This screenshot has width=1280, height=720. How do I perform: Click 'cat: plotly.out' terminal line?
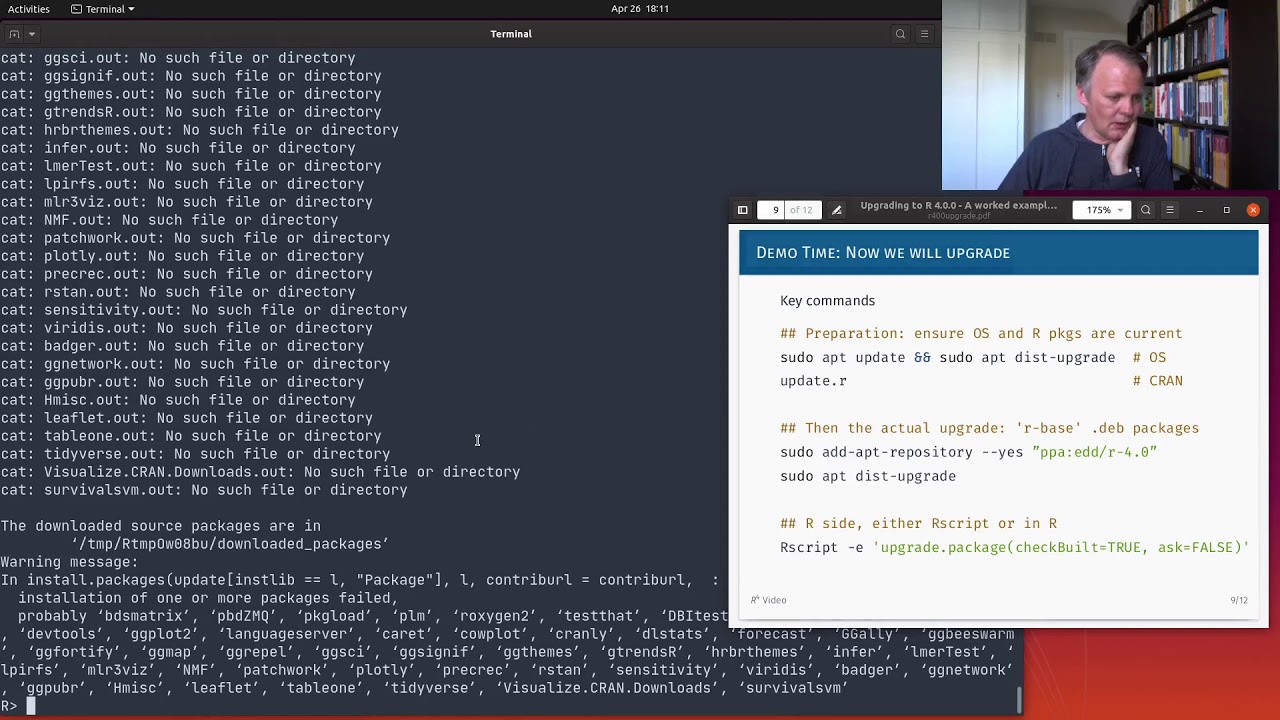[x=182, y=256]
